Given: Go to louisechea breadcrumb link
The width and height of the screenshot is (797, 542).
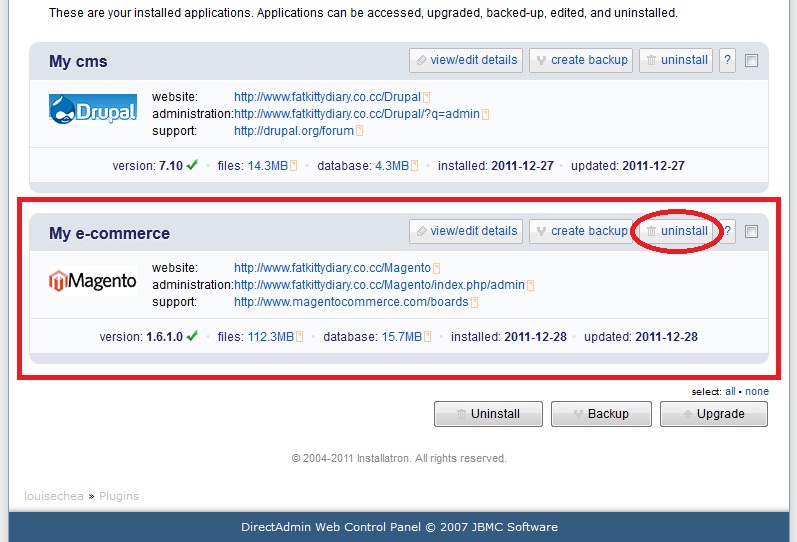Looking at the screenshot, I should (53, 496).
